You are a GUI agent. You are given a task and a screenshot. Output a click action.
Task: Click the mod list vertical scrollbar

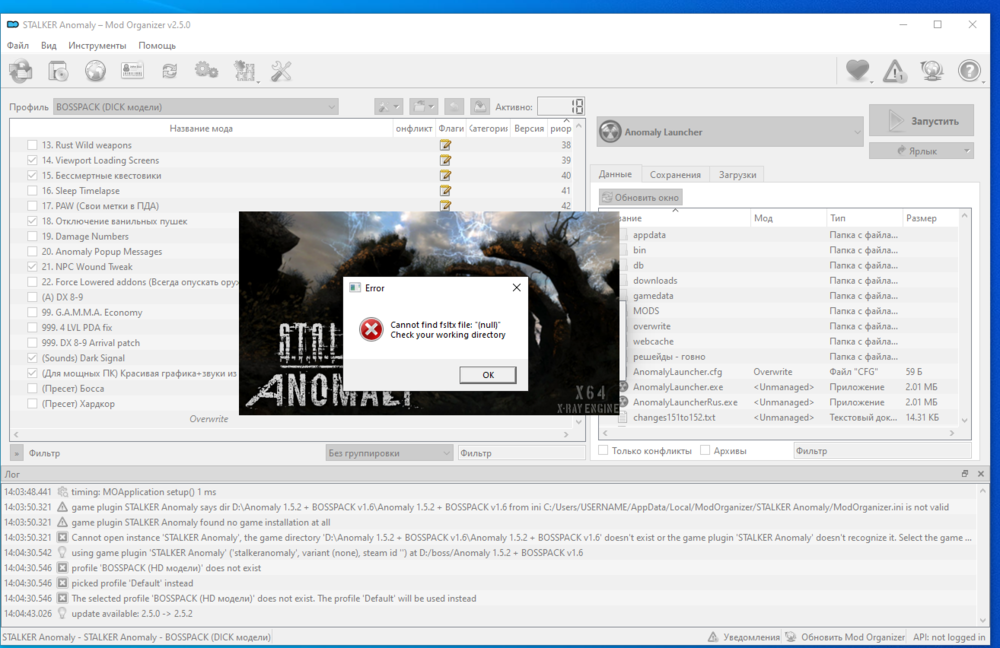[578, 274]
